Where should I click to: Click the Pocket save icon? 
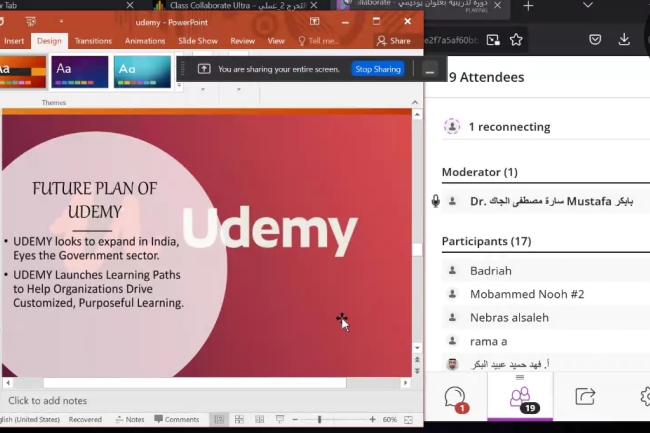click(595, 40)
